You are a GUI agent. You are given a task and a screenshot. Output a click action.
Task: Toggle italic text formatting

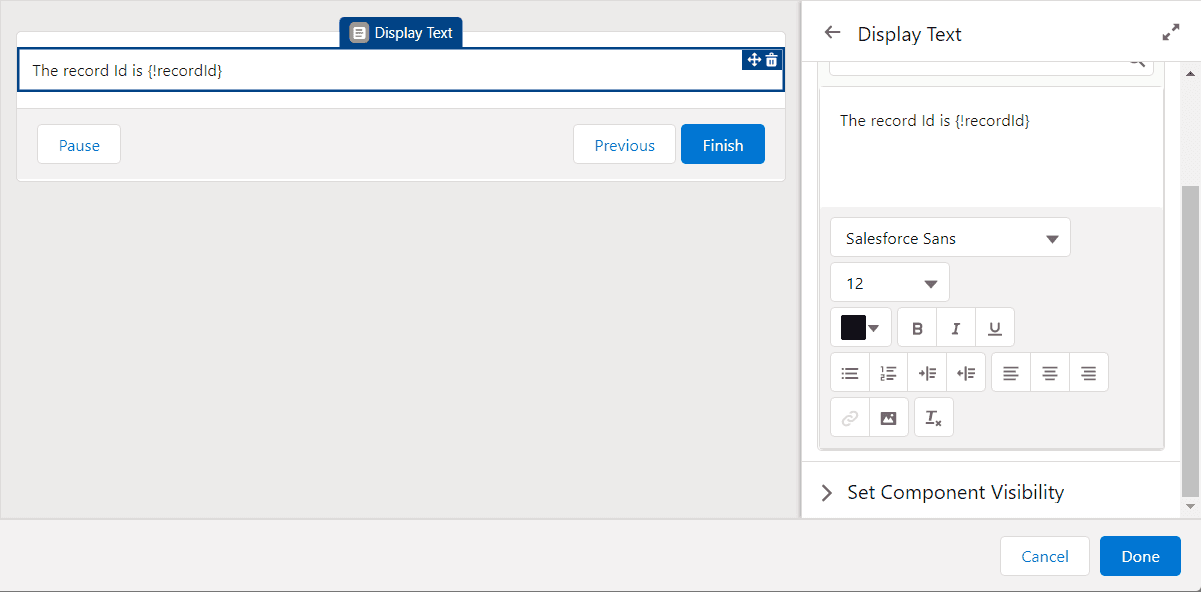pos(956,328)
